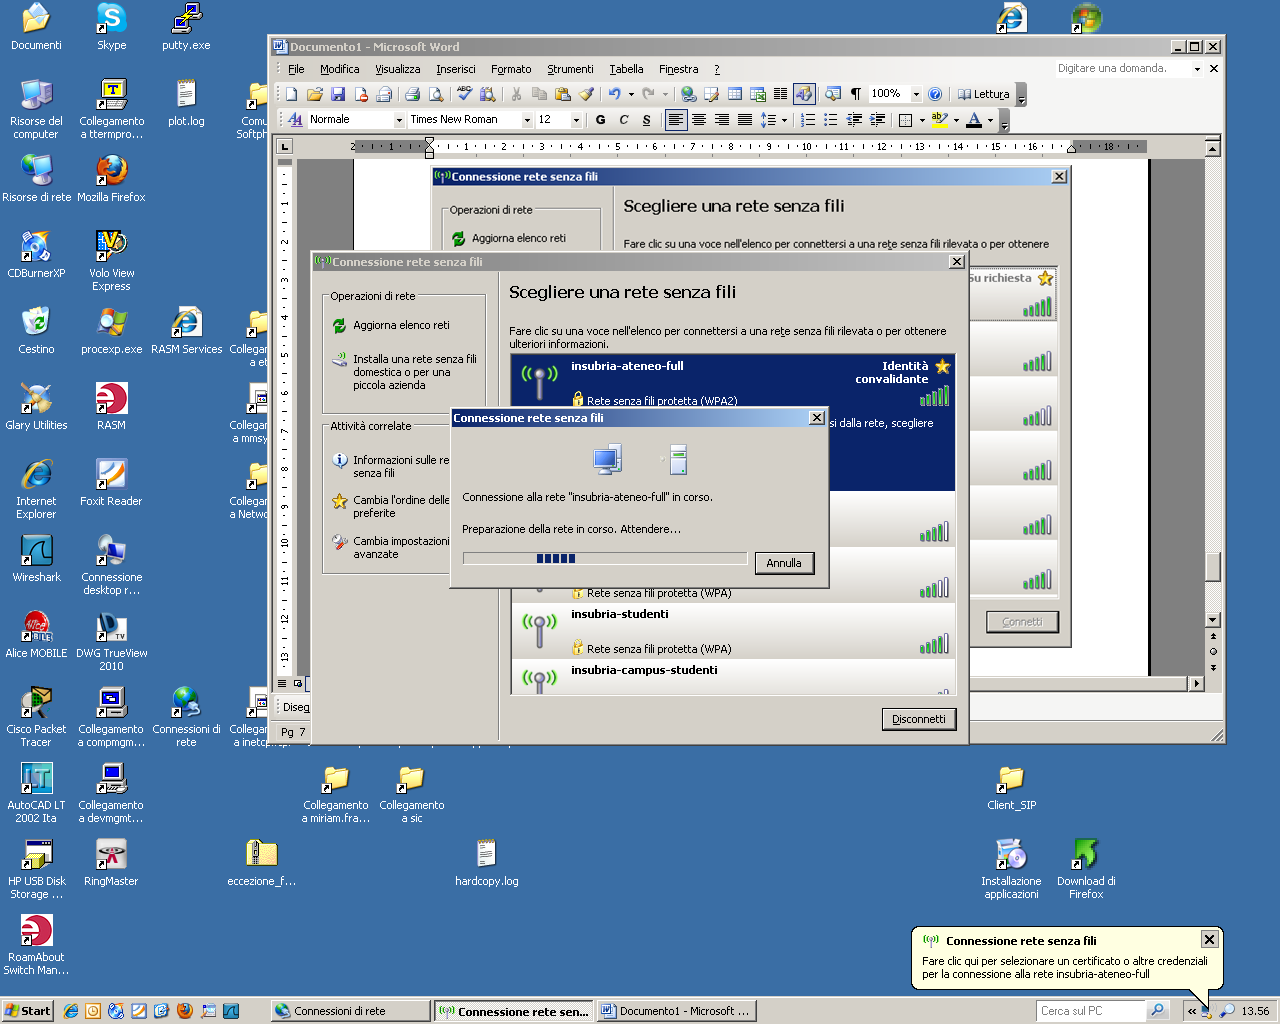Image resolution: width=1280 pixels, height=1024 pixels.
Task: Expand the borders dropdown arrow
Action: pyautogui.click(x=922, y=120)
